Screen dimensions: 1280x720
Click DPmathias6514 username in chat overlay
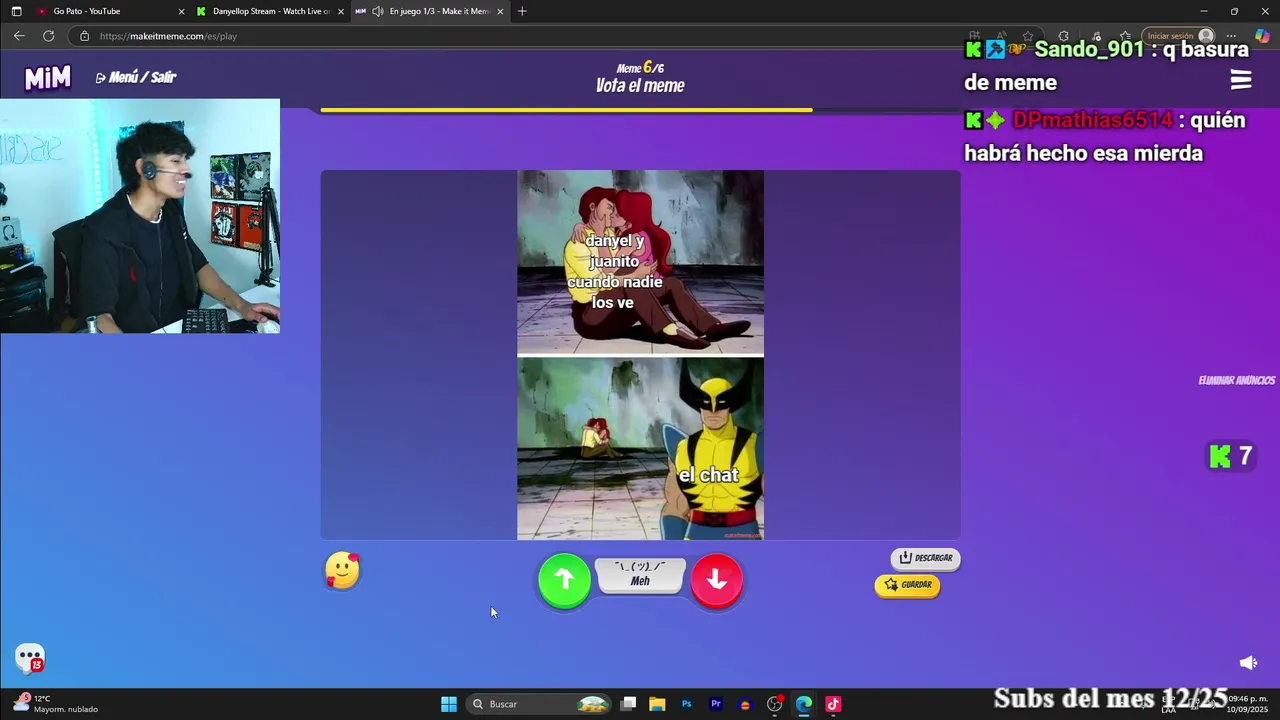[1092, 120]
